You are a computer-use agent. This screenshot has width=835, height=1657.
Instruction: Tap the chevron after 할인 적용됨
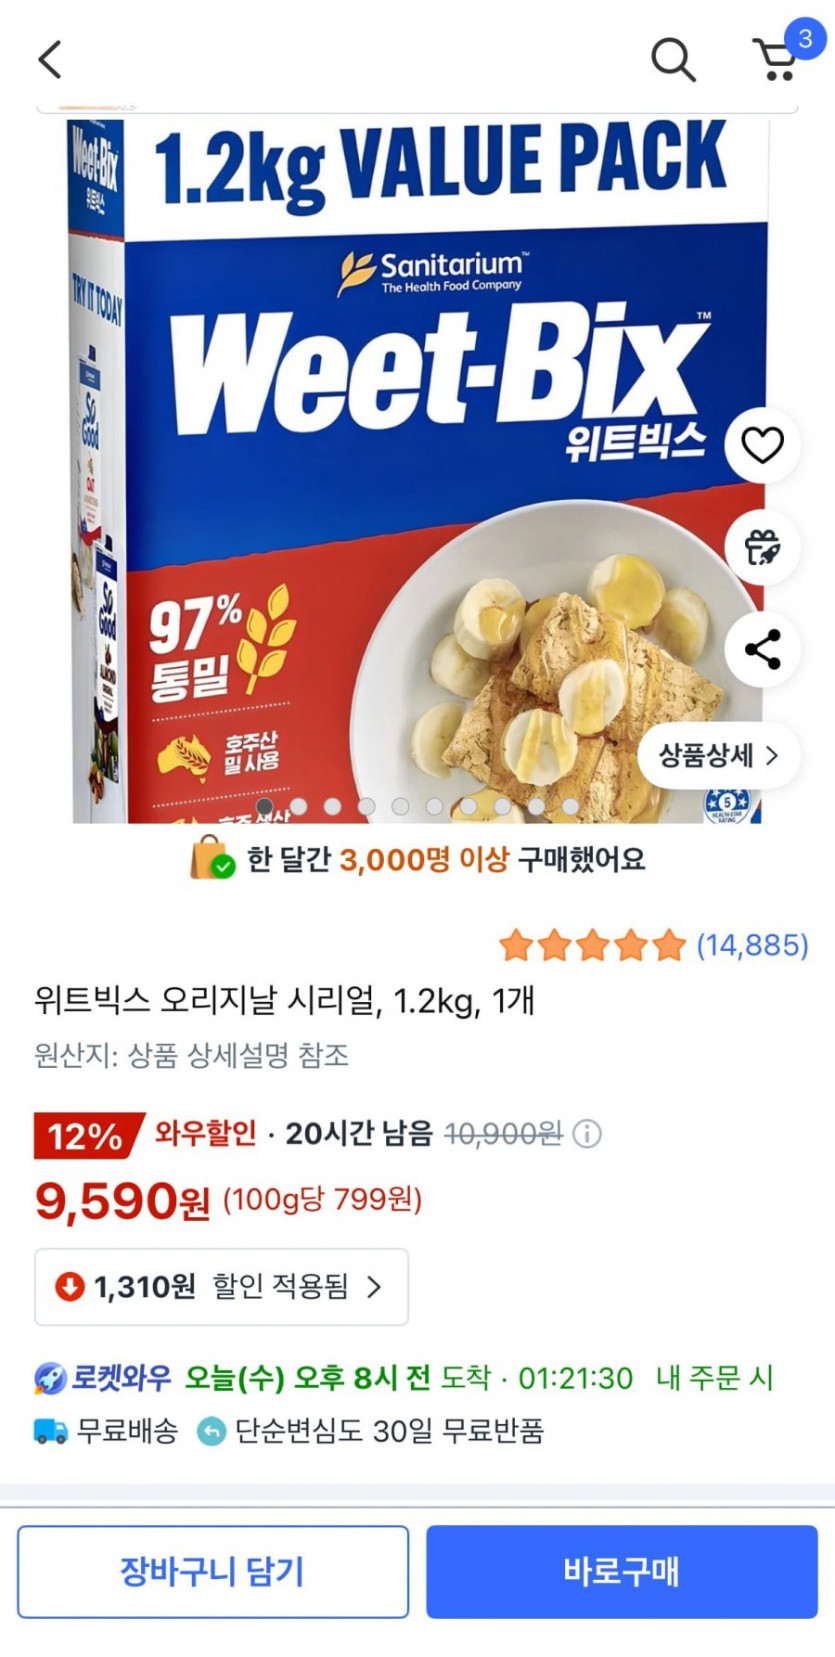(x=374, y=1286)
